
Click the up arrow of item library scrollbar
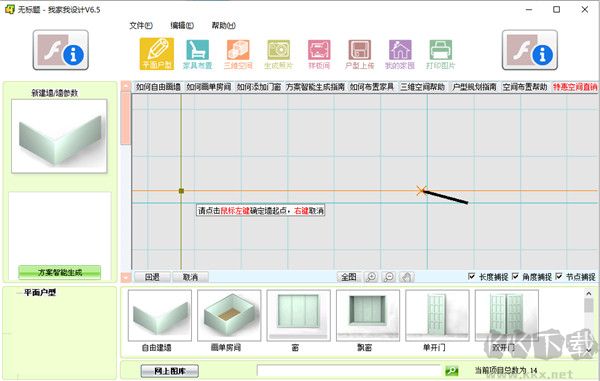(589, 294)
